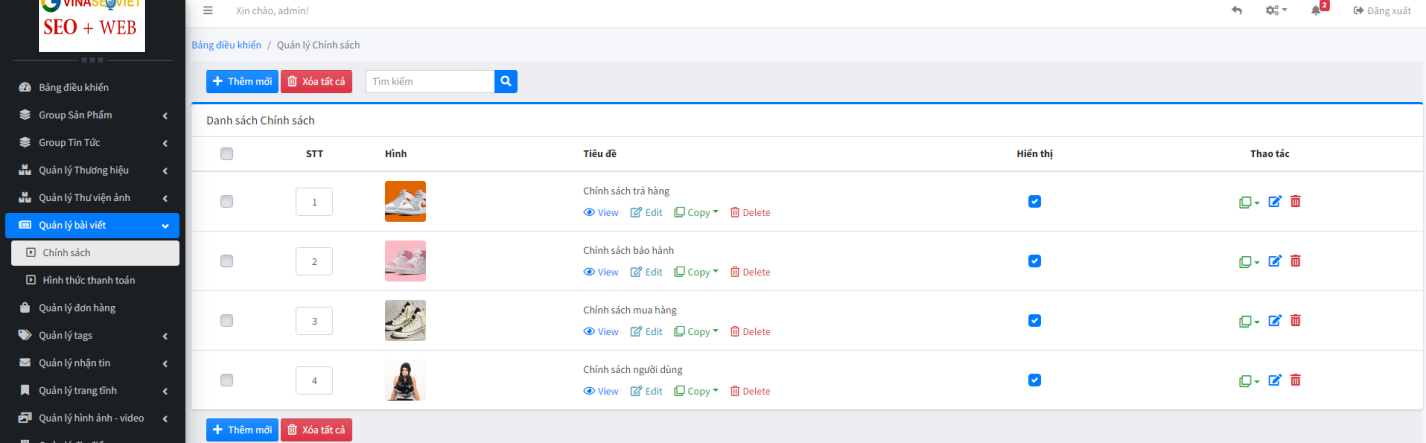This screenshot has height=443, width=1426.
Task: Click top Thêm mới button
Action: coord(242,81)
